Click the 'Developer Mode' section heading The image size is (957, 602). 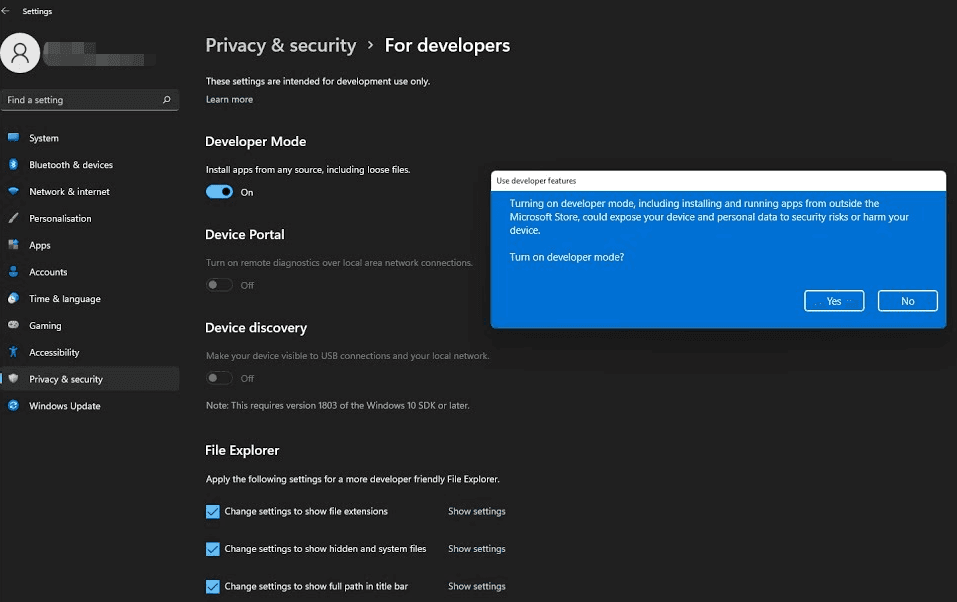tap(256, 142)
